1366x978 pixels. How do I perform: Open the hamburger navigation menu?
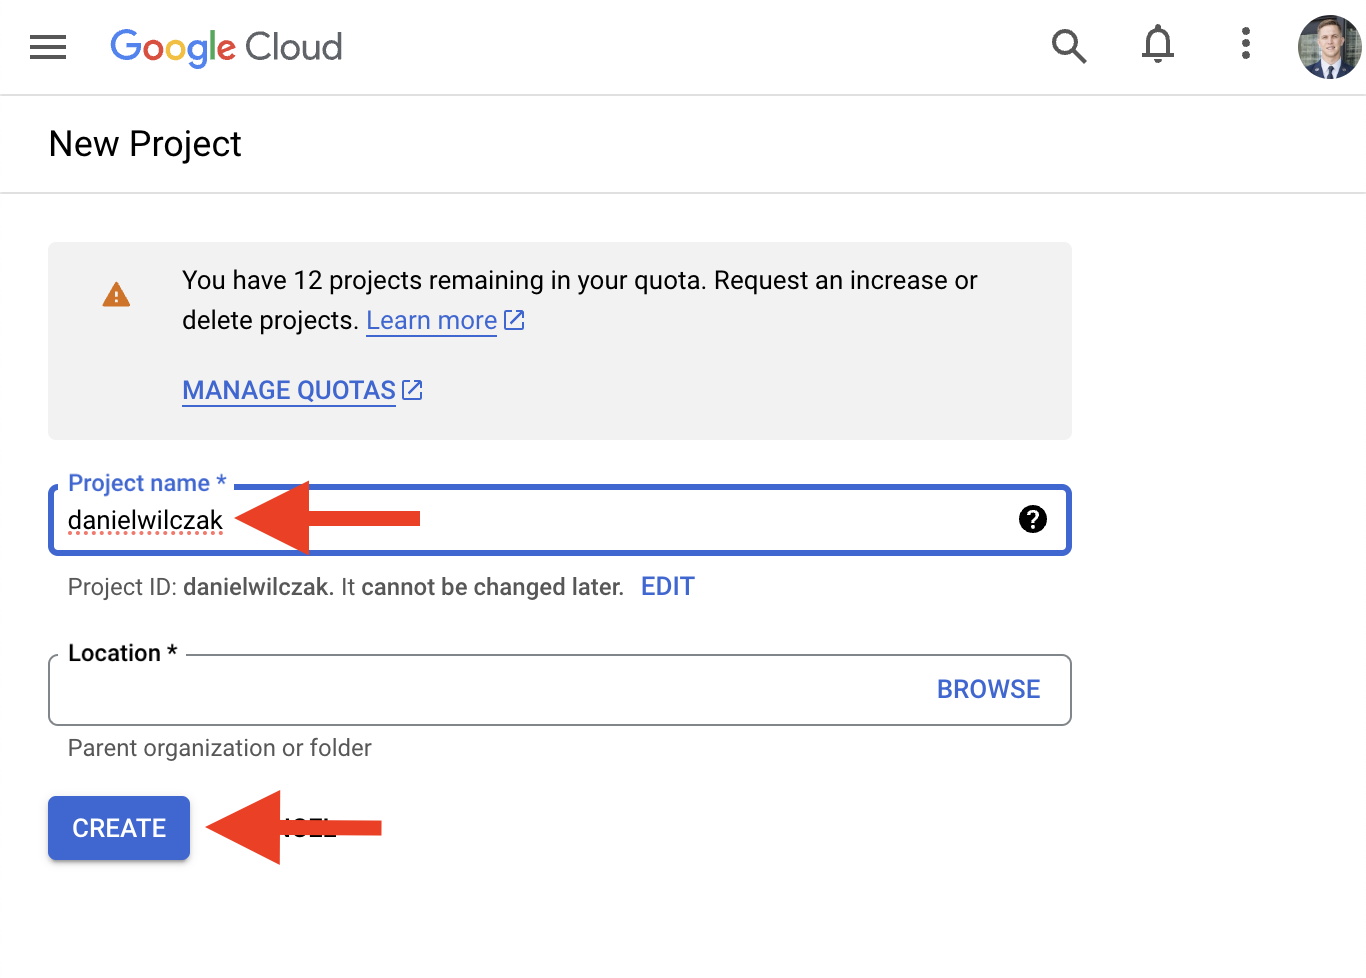pyautogui.click(x=48, y=47)
